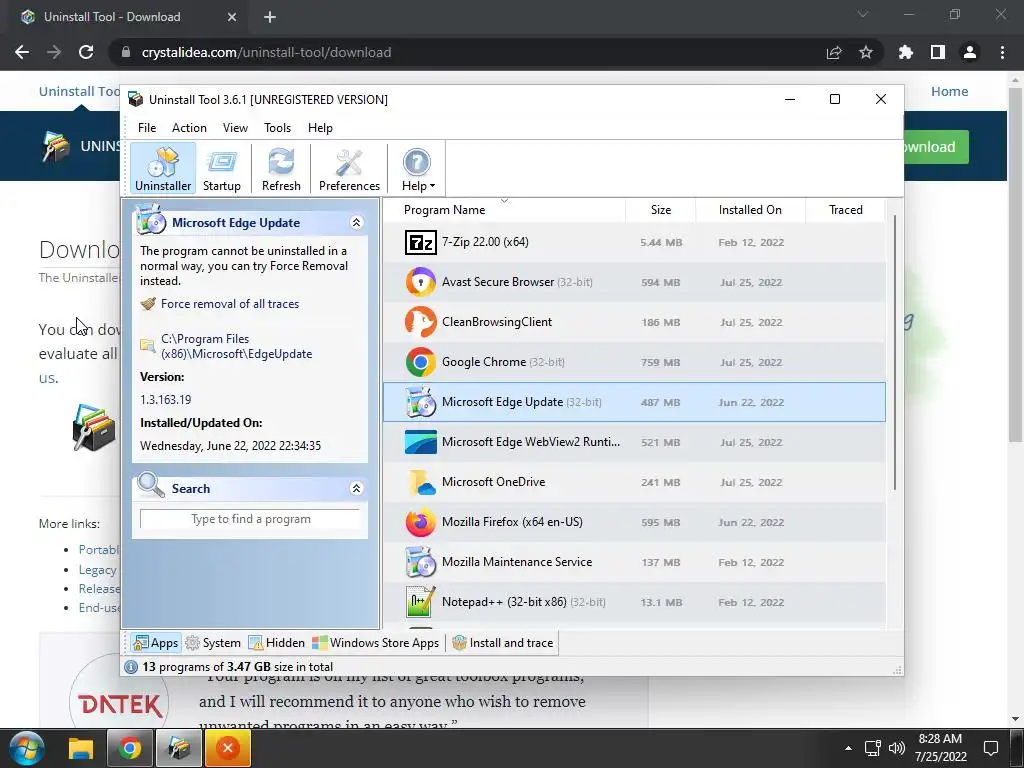Screen dimensions: 1024x768
Task: Select the Microsoft Edge Update row icon
Action: (x=420, y=402)
